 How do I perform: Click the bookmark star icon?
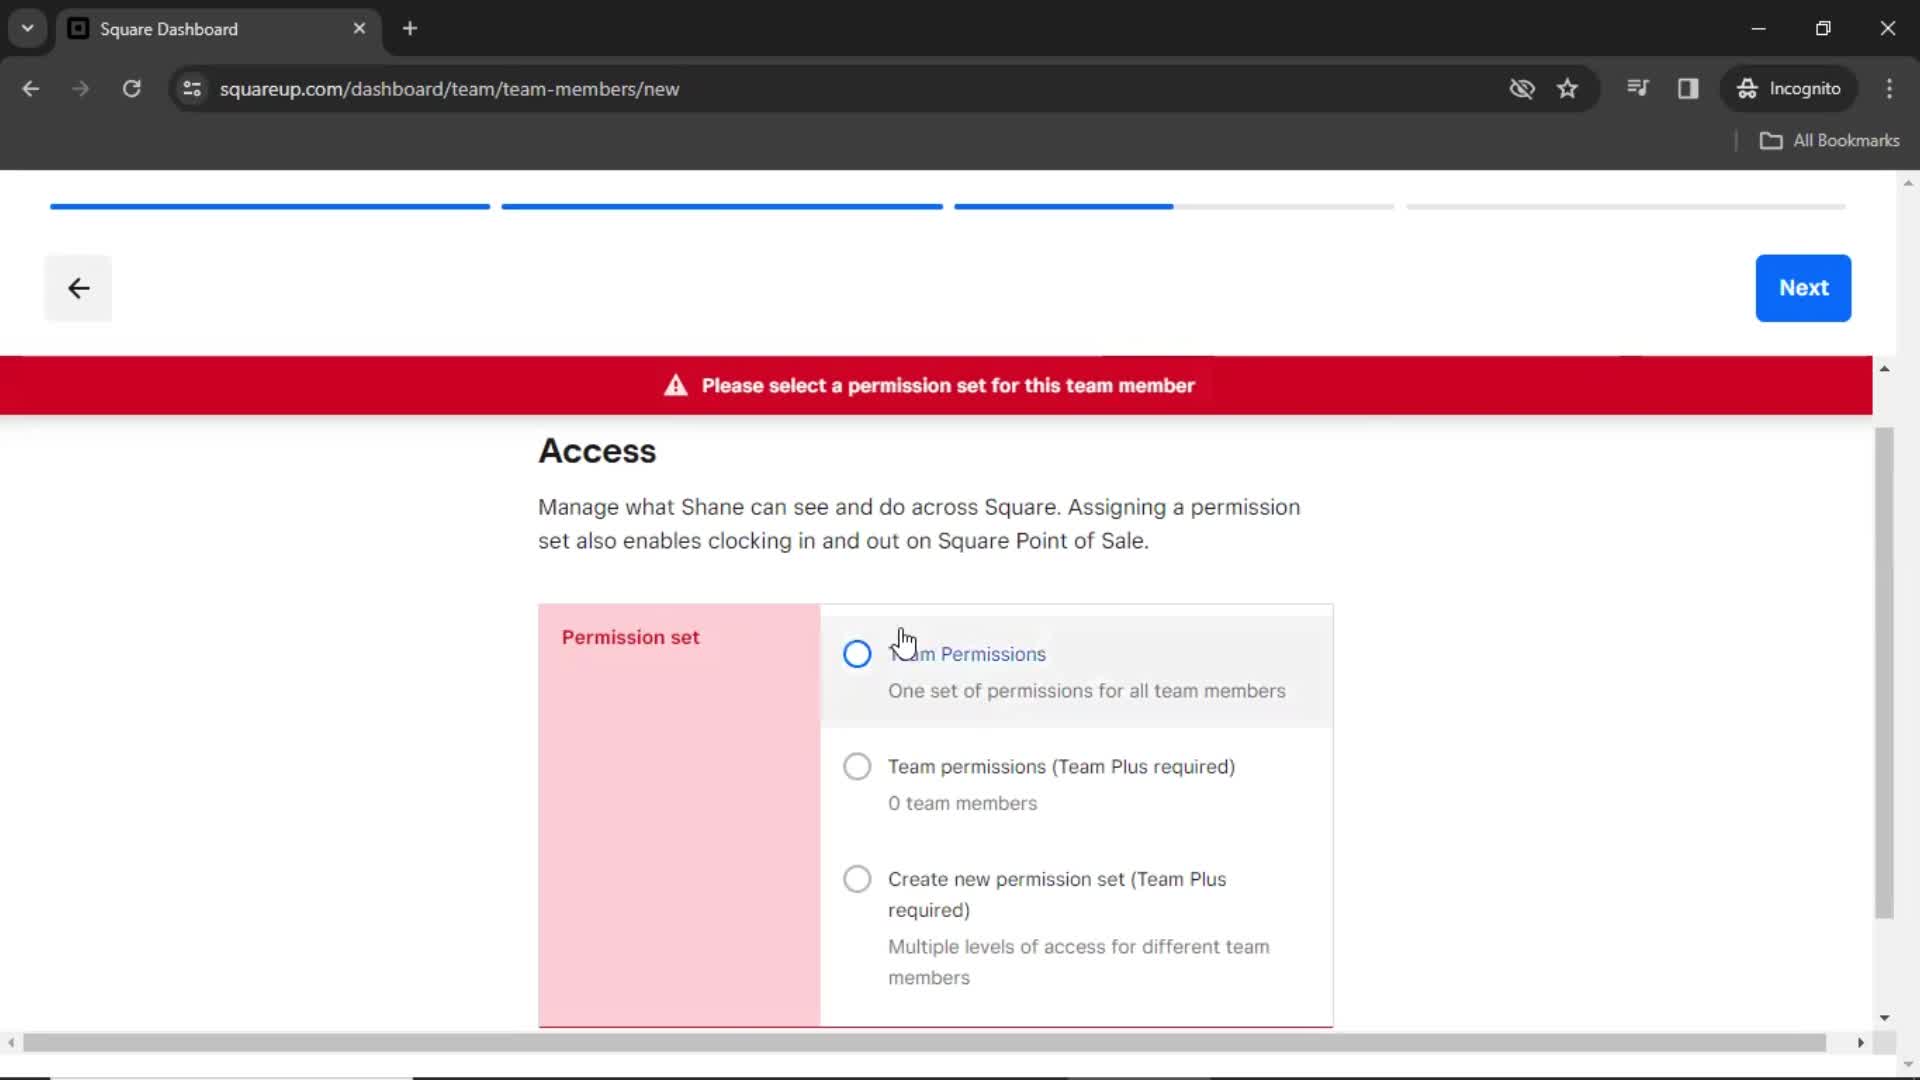pos(1568,88)
